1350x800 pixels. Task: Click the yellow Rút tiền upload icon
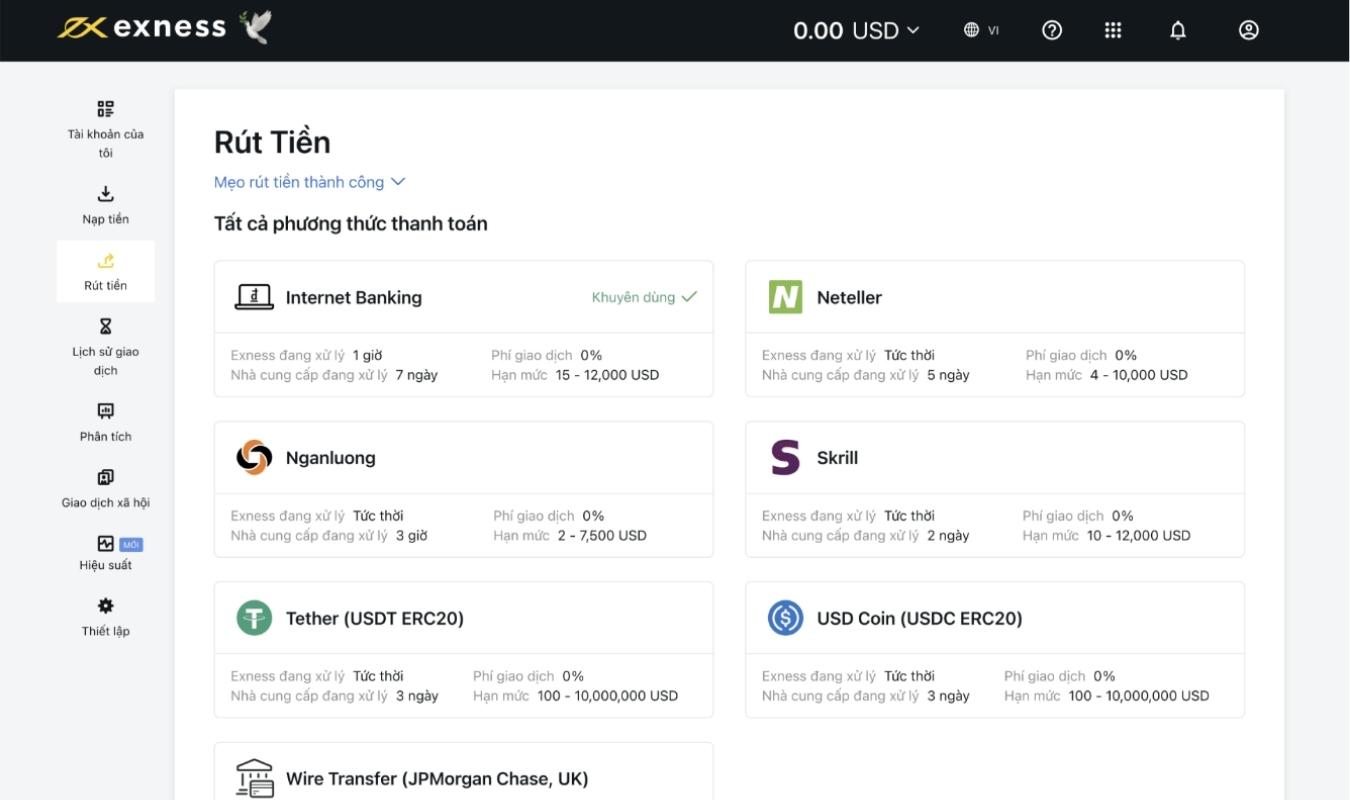click(105, 261)
